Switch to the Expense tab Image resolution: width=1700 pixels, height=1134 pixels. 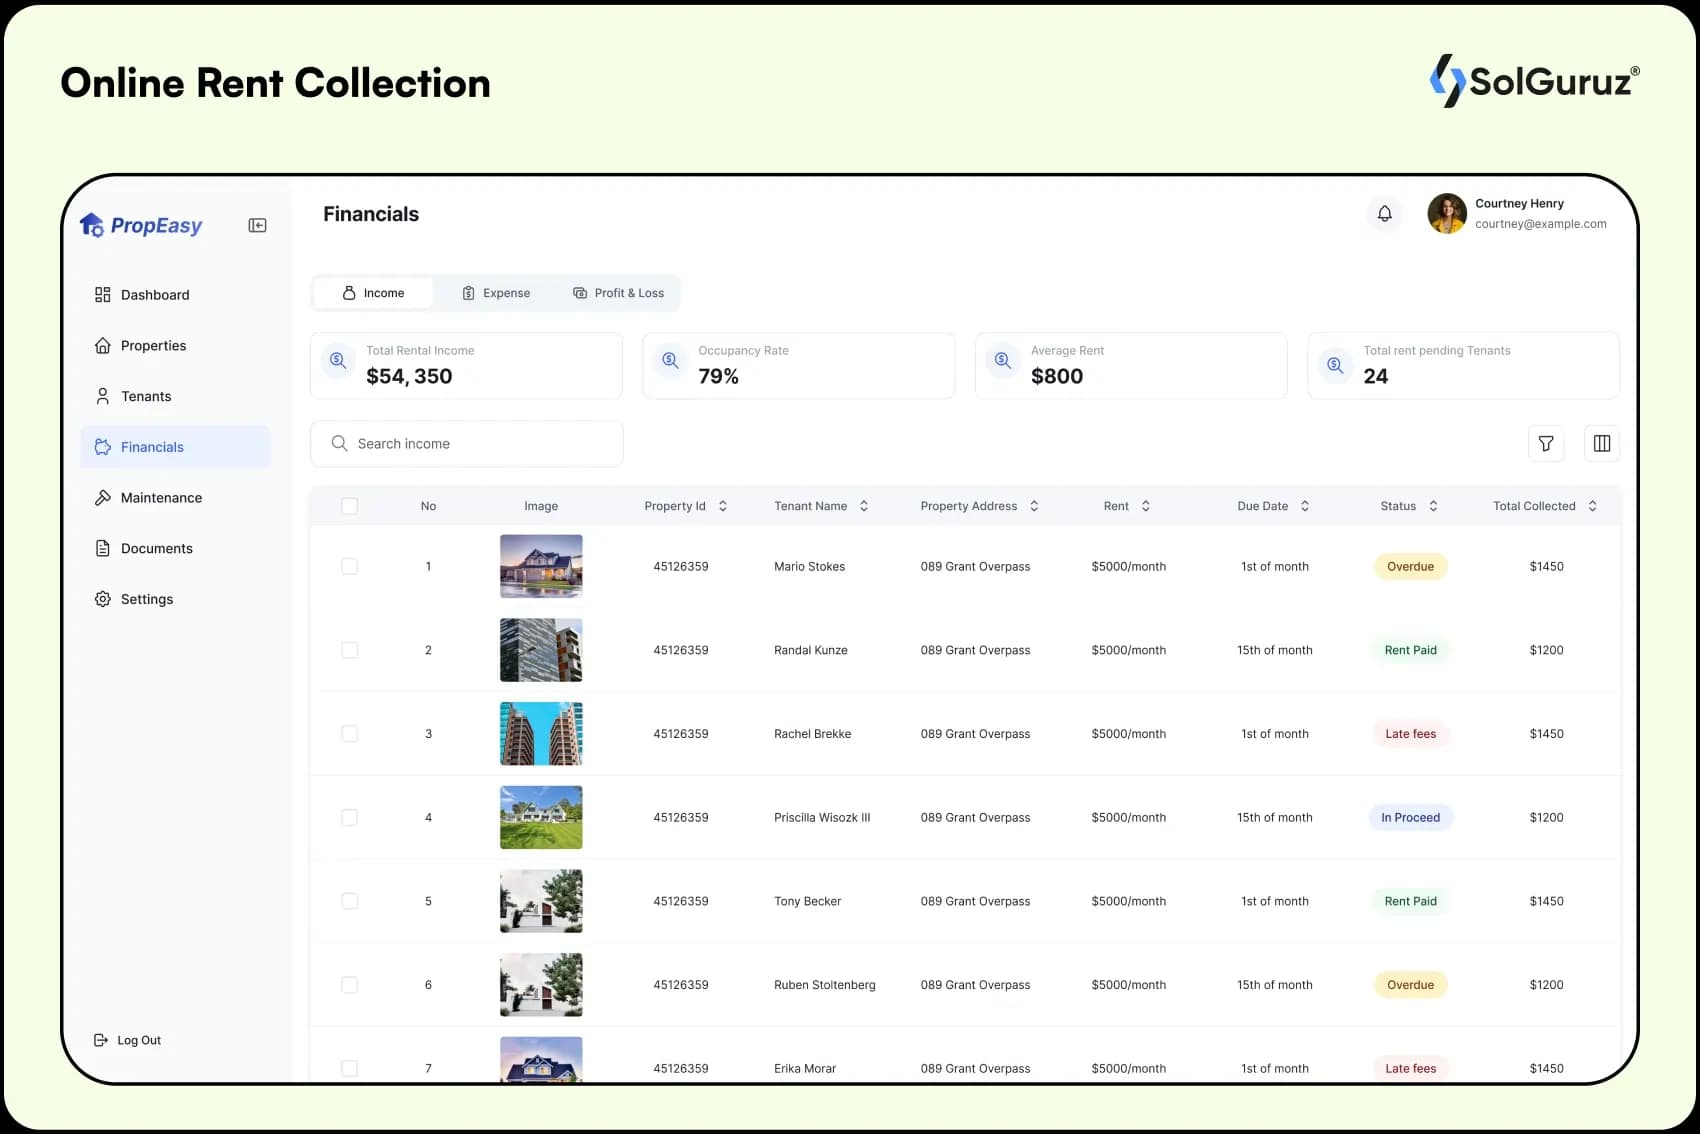coord(496,293)
